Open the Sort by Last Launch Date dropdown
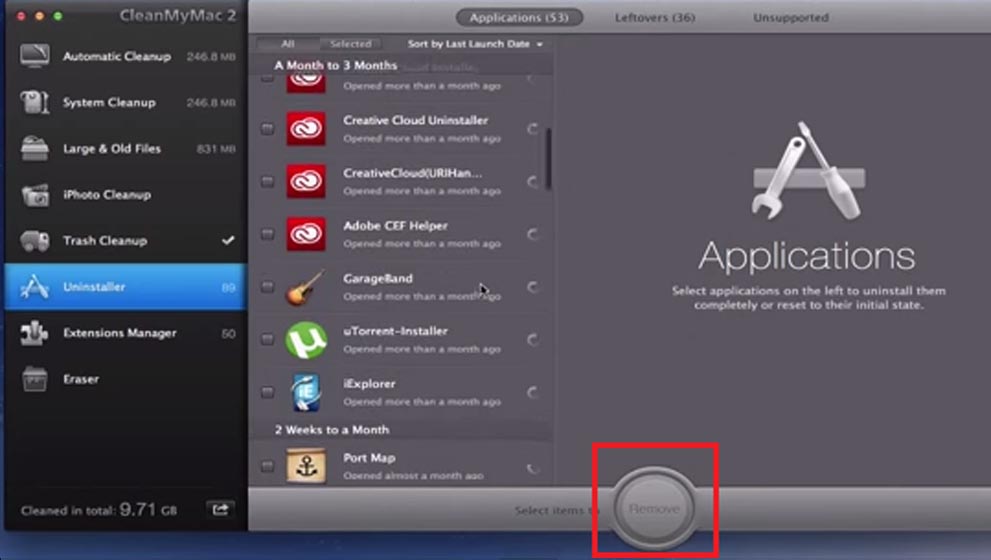991x560 pixels. (x=475, y=44)
